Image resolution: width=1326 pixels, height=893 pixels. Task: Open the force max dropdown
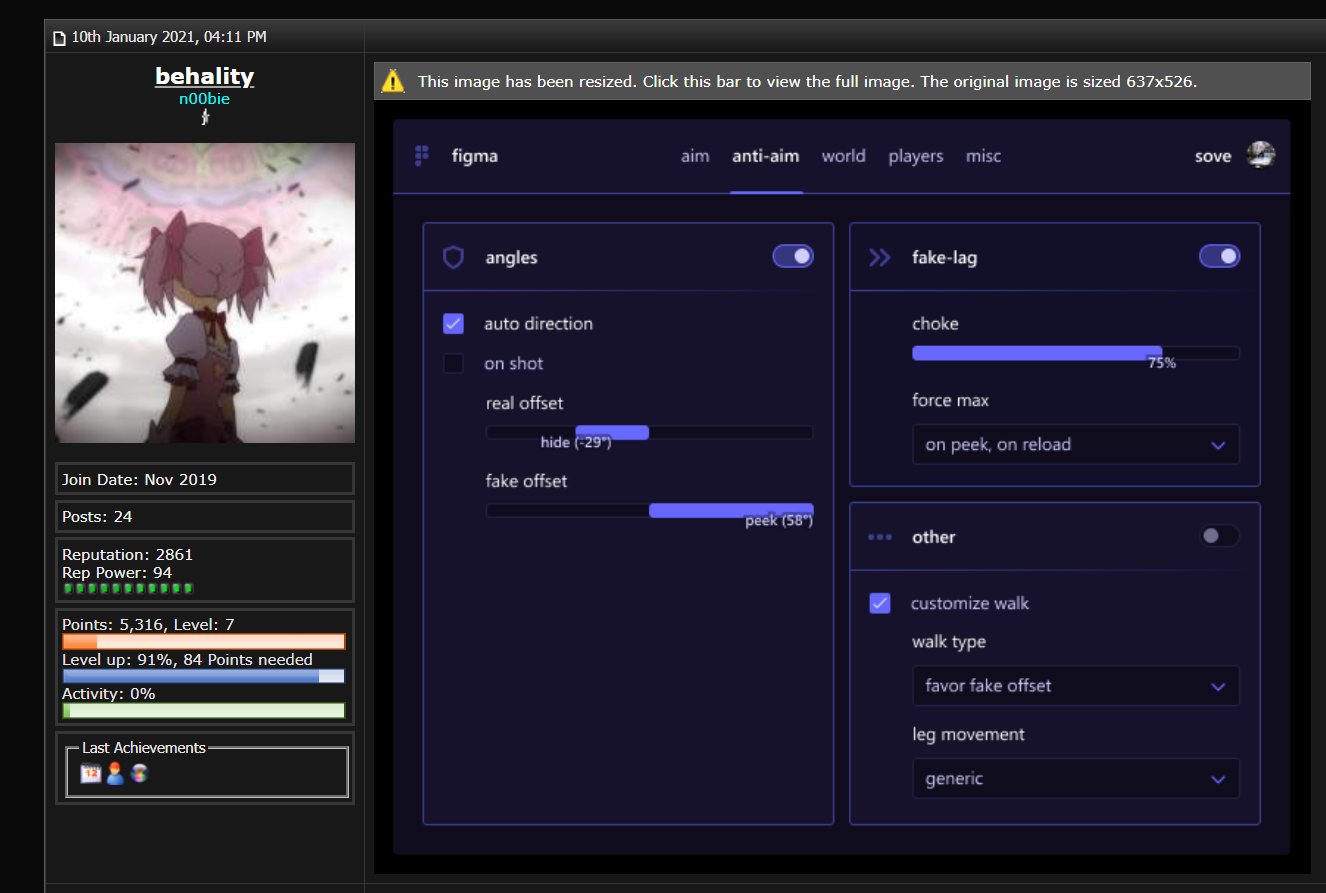(x=1076, y=445)
